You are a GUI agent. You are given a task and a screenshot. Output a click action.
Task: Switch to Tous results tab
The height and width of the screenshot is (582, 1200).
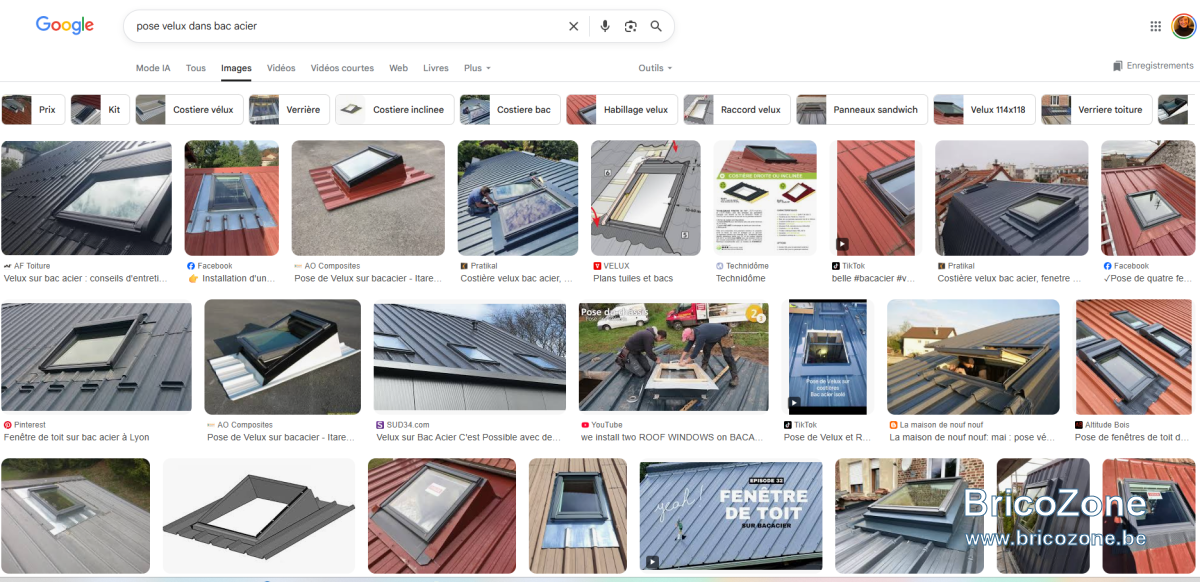tap(196, 68)
